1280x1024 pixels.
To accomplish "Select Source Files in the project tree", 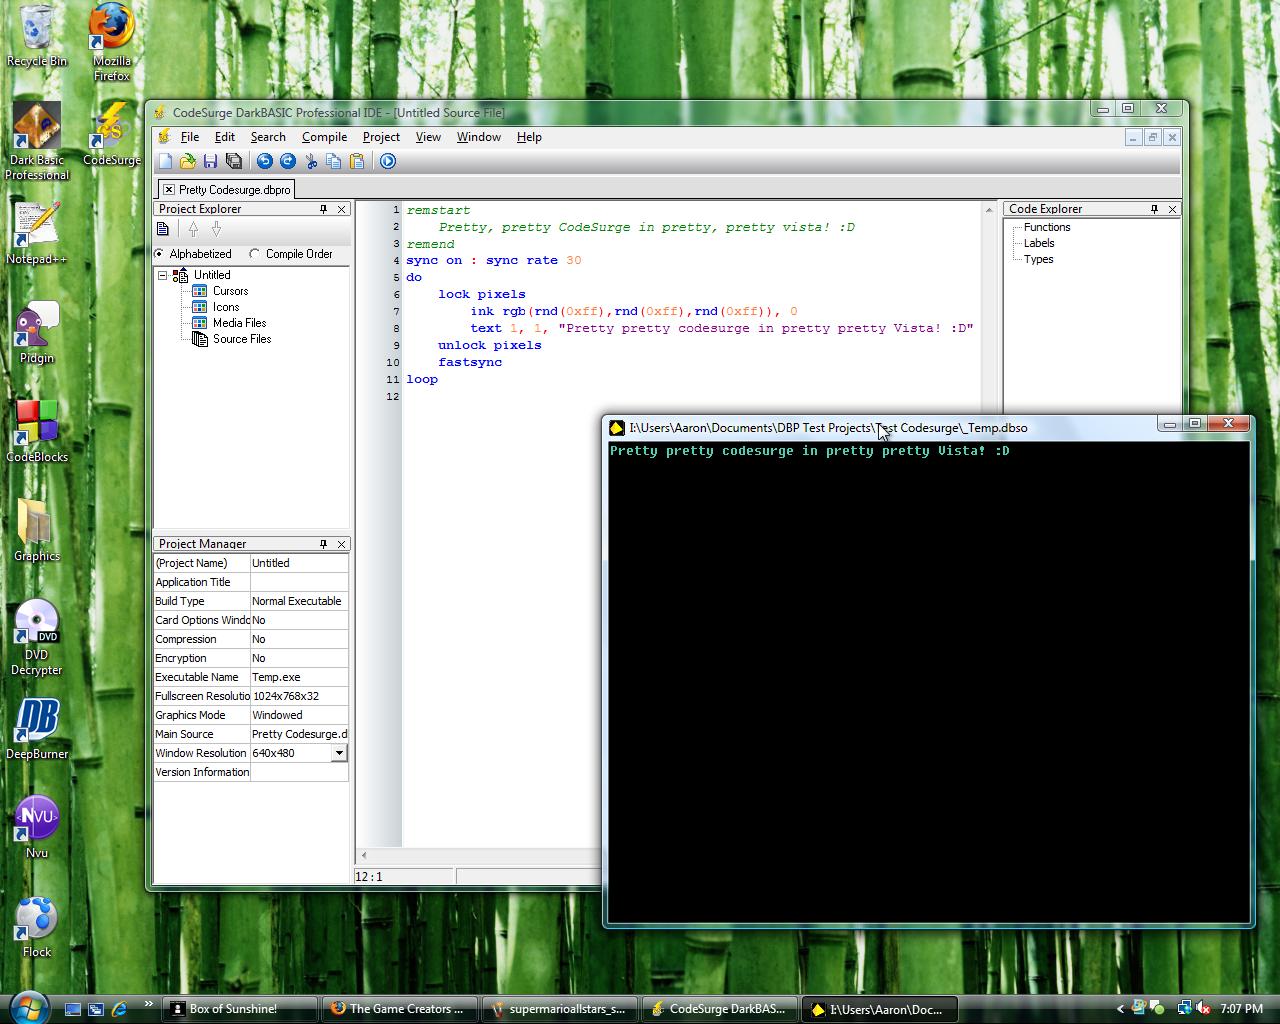I will (x=242, y=339).
